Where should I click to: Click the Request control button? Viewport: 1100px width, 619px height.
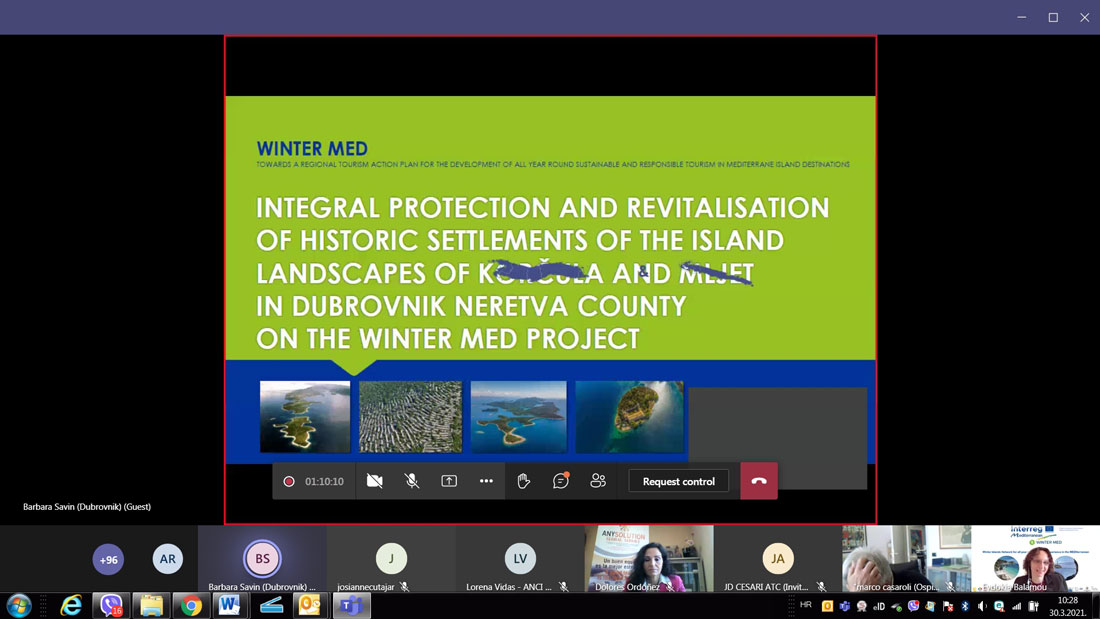[x=678, y=481]
